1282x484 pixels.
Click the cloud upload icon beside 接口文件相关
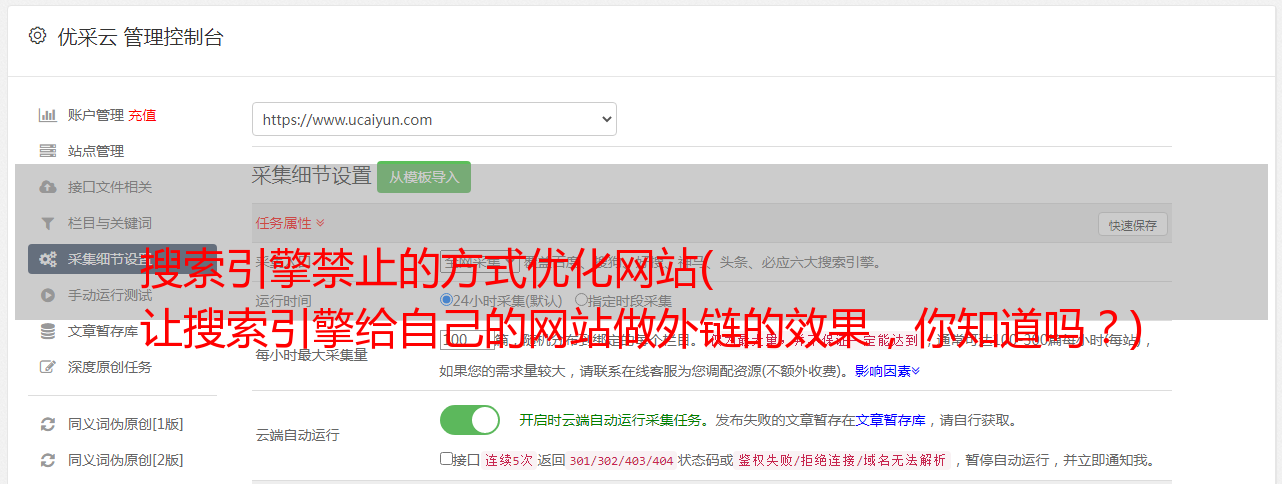pos(47,187)
